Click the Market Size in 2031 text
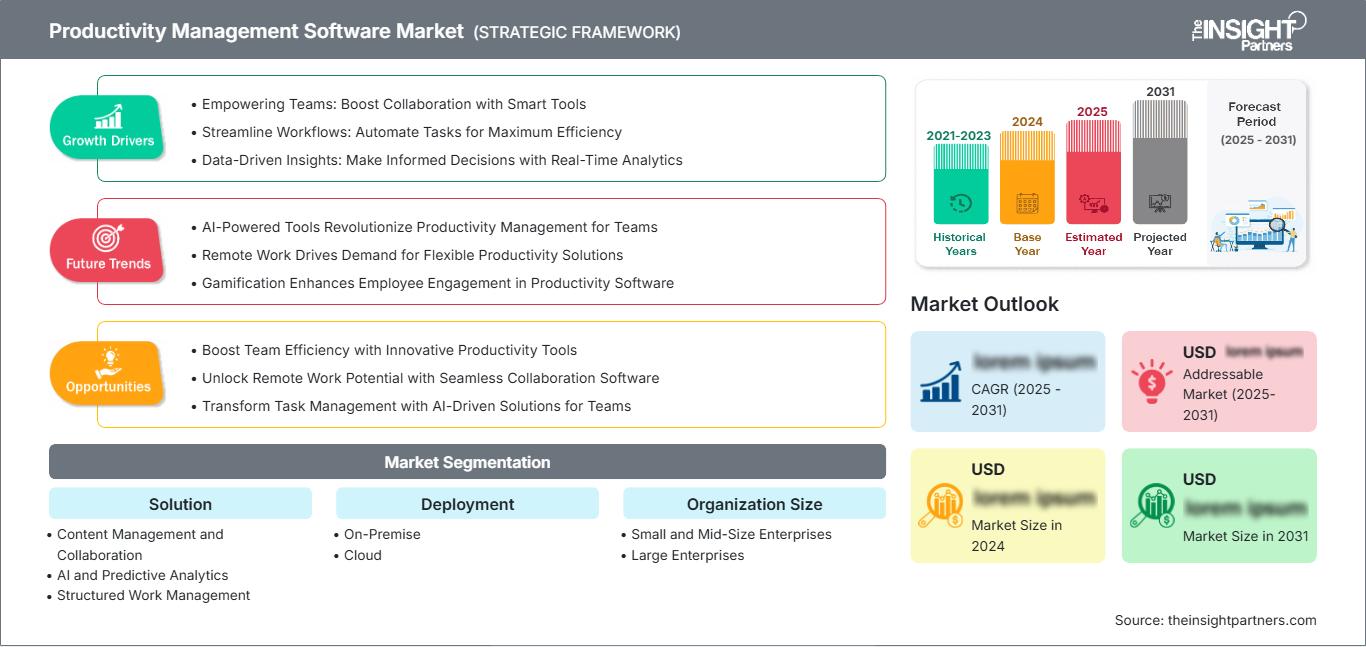The height and width of the screenshot is (647, 1366). [1245, 536]
